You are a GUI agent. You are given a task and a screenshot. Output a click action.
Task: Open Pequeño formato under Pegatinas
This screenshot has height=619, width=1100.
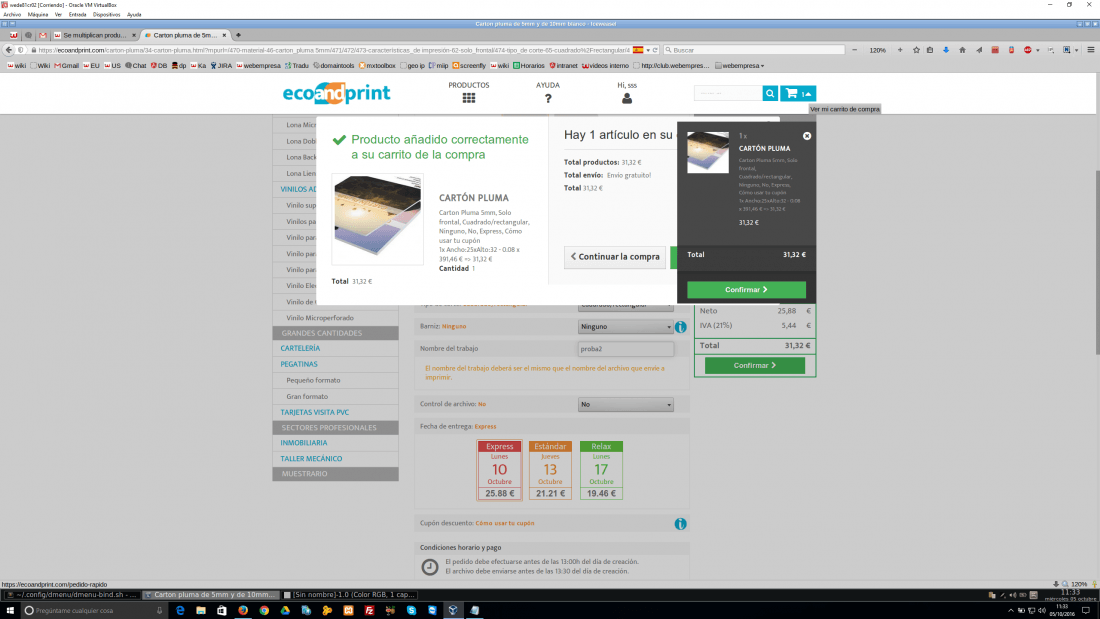click(313, 380)
